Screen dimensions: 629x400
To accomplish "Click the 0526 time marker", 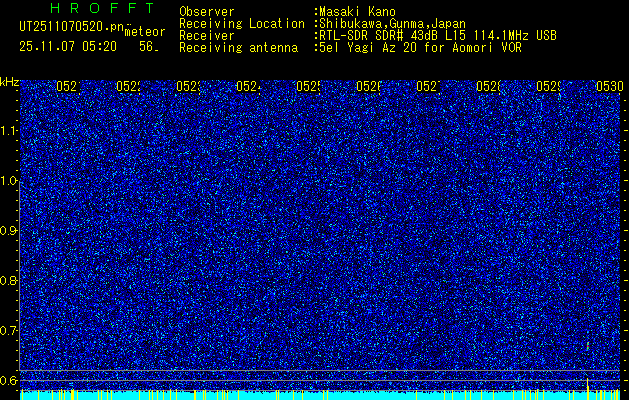I will 368,86.
